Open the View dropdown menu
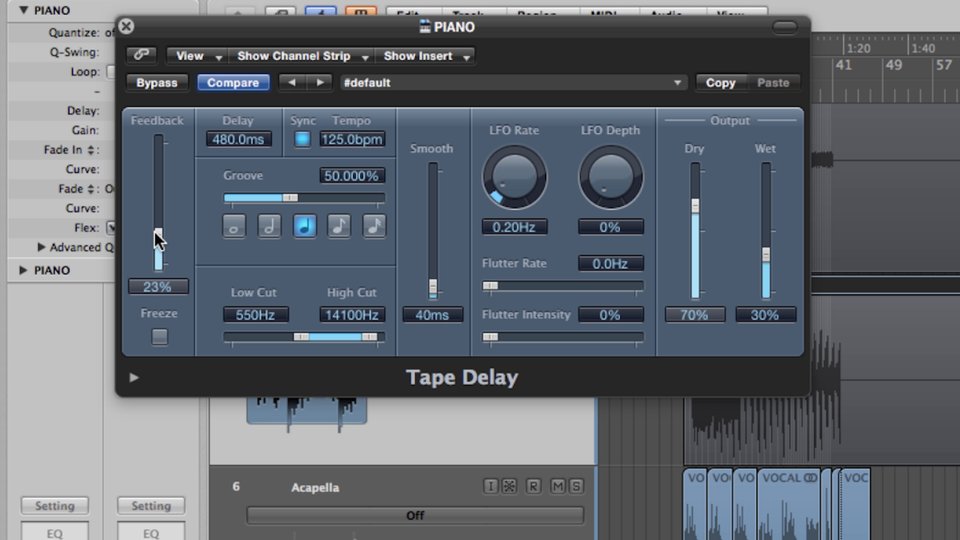The image size is (960, 540). click(196, 56)
